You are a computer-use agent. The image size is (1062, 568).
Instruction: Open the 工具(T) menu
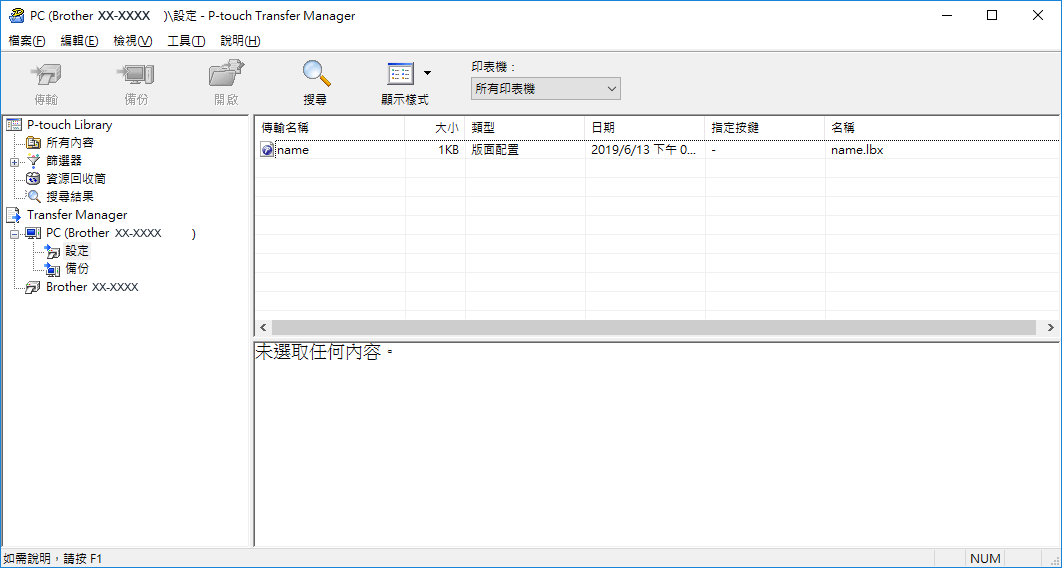186,41
